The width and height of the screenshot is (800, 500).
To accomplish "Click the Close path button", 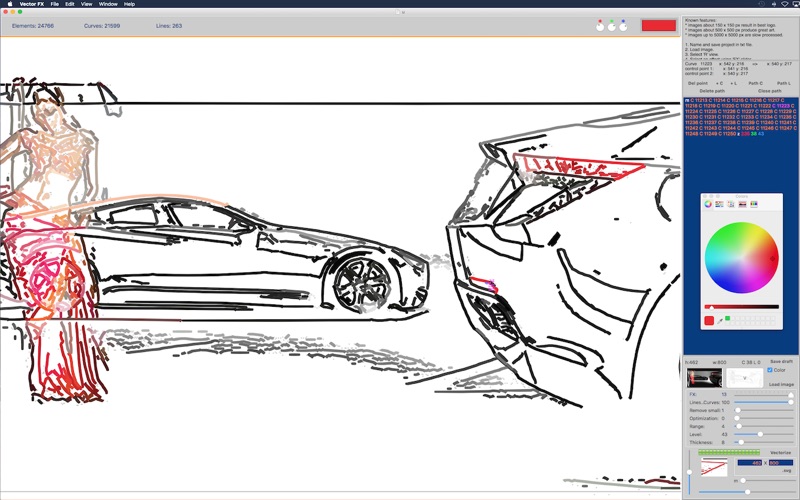I will (x=770, y=91).
